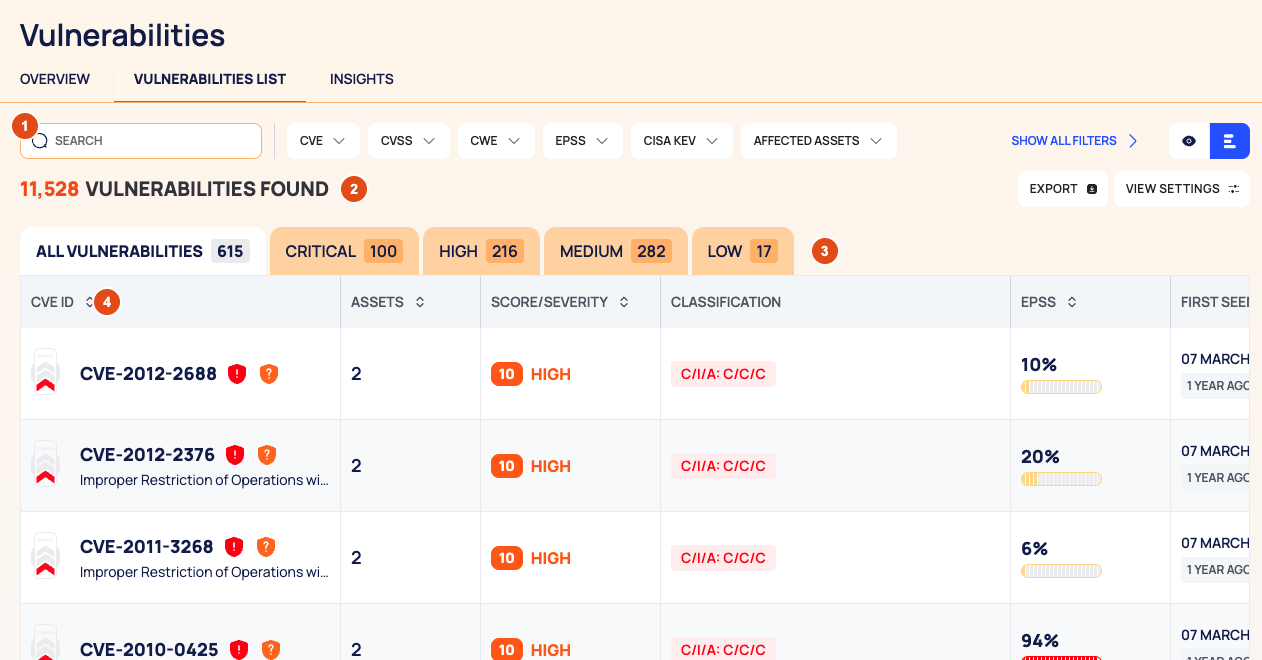Click red alert badge beside CVE-2011-3268
Screen dimensions: 1262x660
[x=234, y=547]
